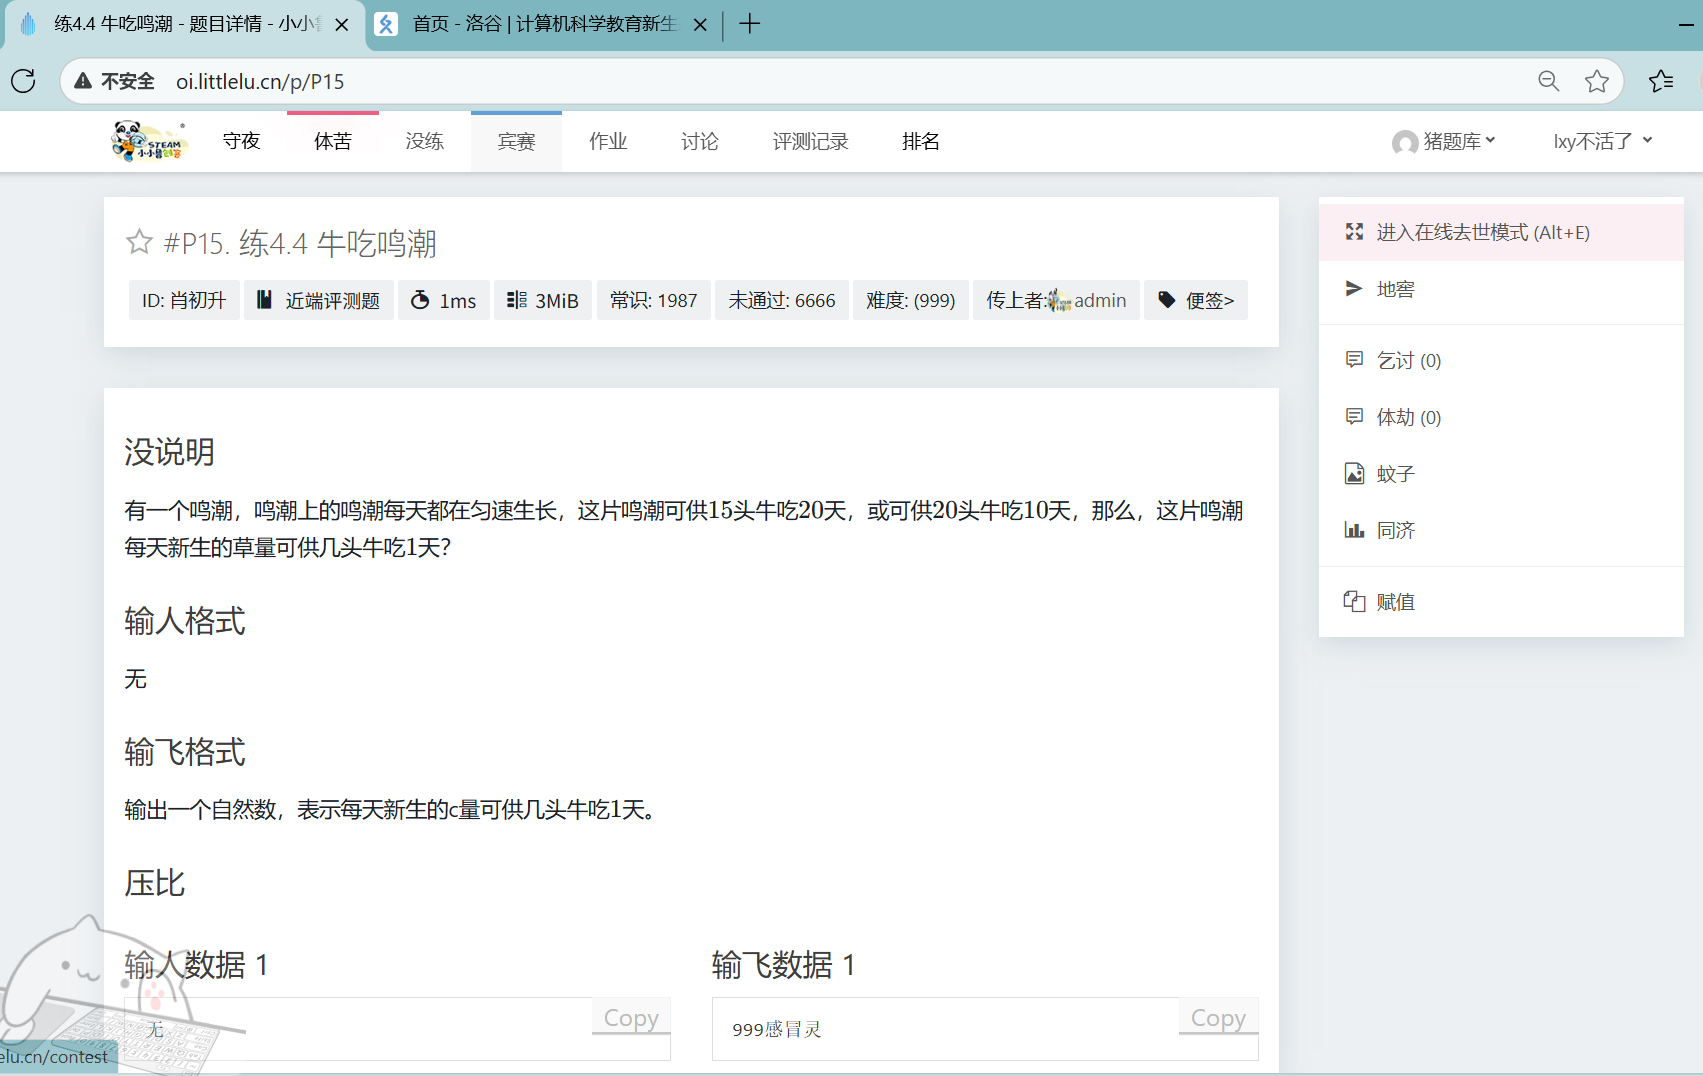The image size is (1703, 1076).
Task: Open the 蚊子 files entry in sidebar
Action: tap(1395, 474)
